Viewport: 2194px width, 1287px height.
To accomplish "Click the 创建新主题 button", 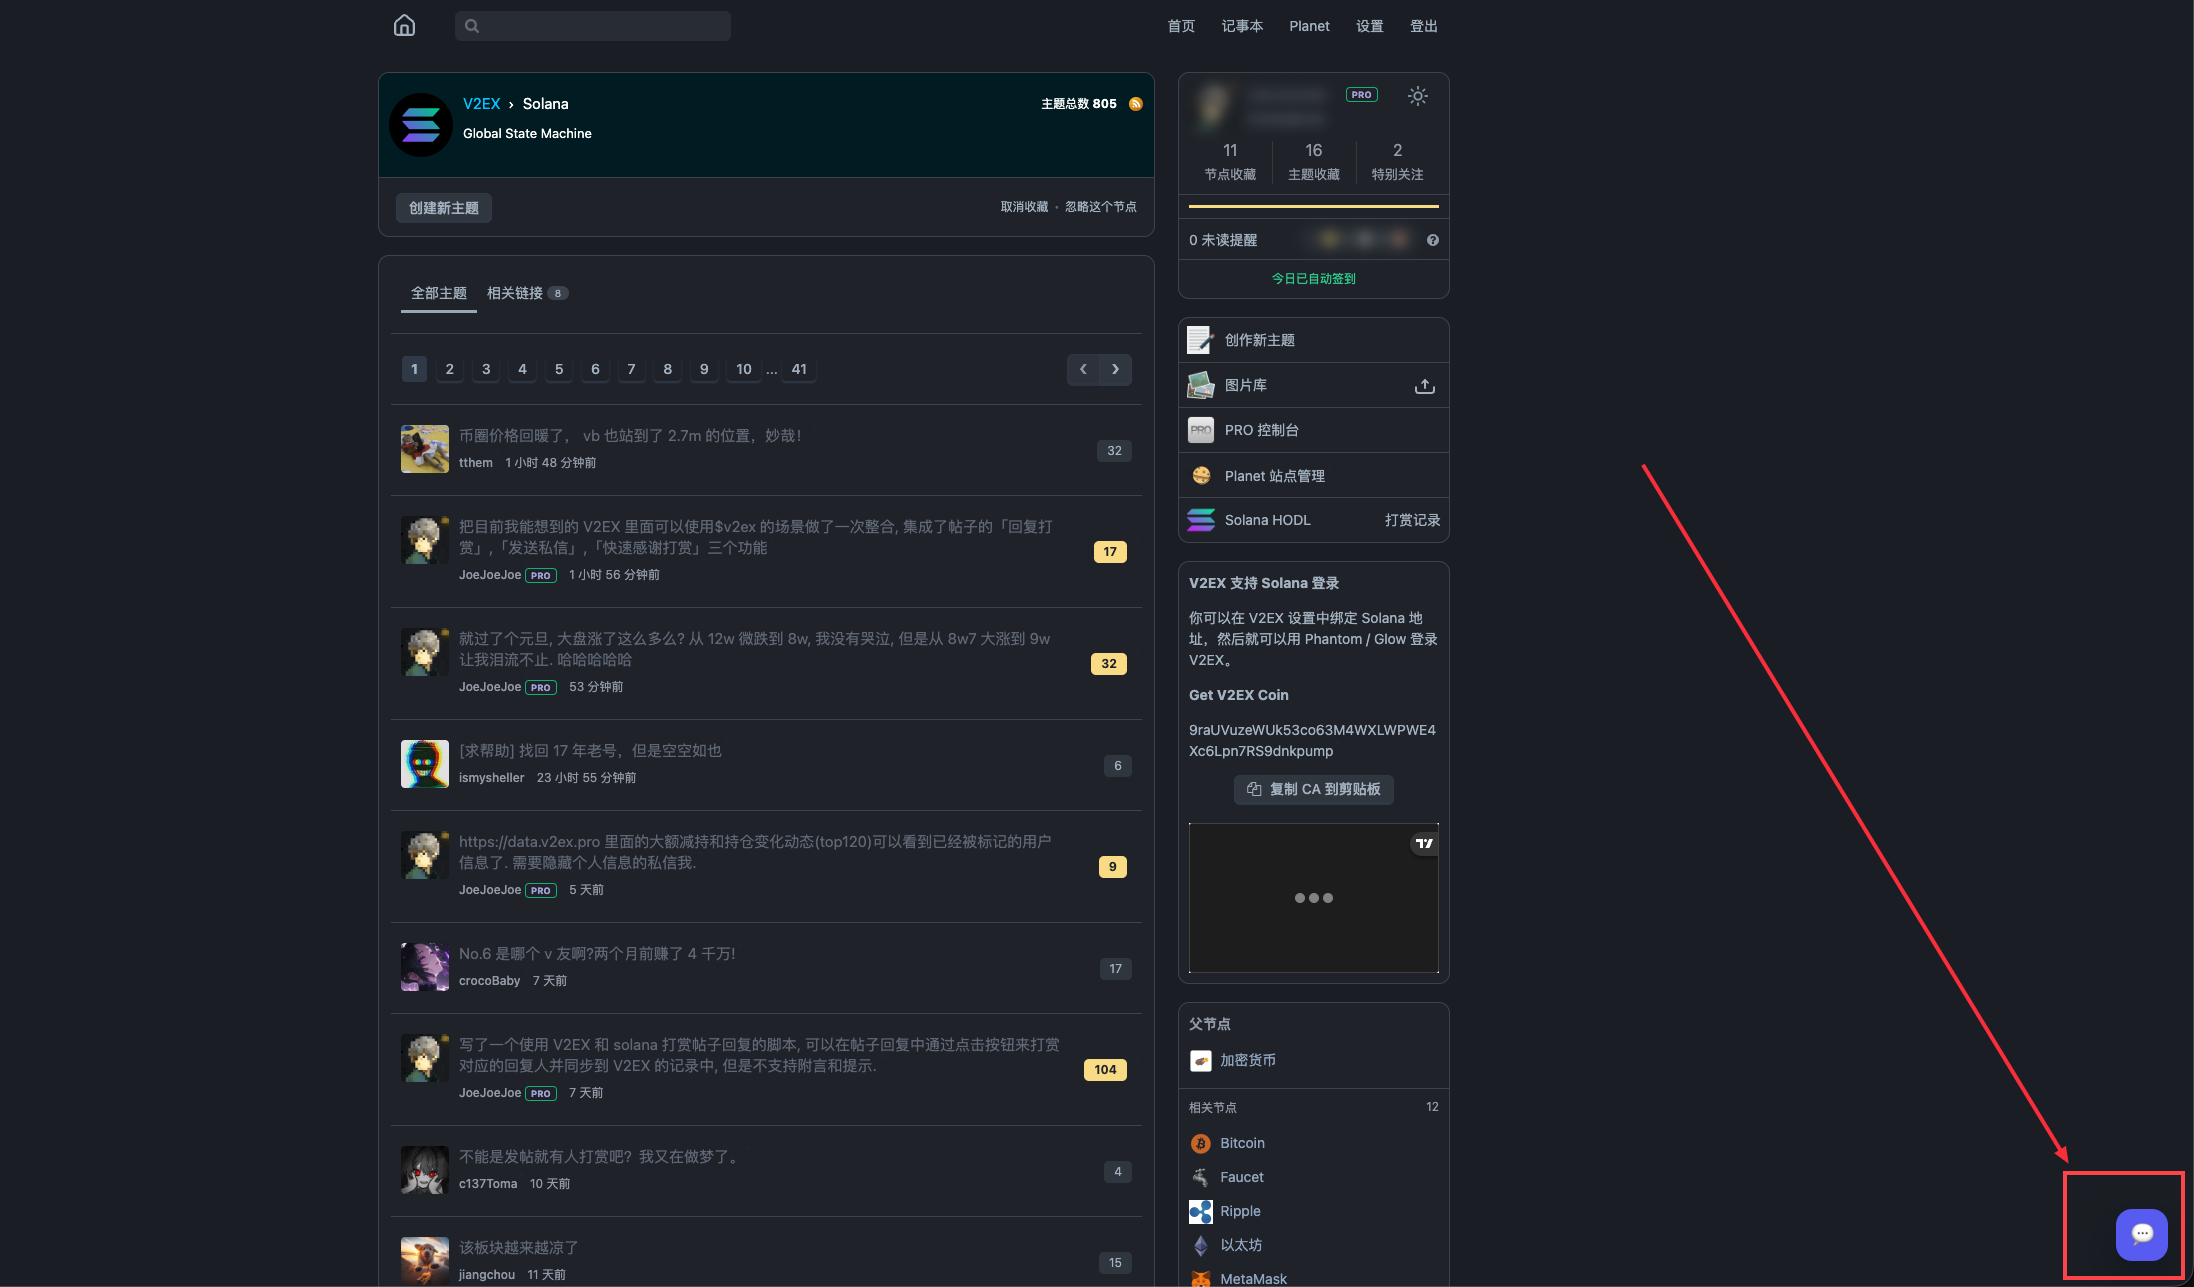I will pos(443,208).
